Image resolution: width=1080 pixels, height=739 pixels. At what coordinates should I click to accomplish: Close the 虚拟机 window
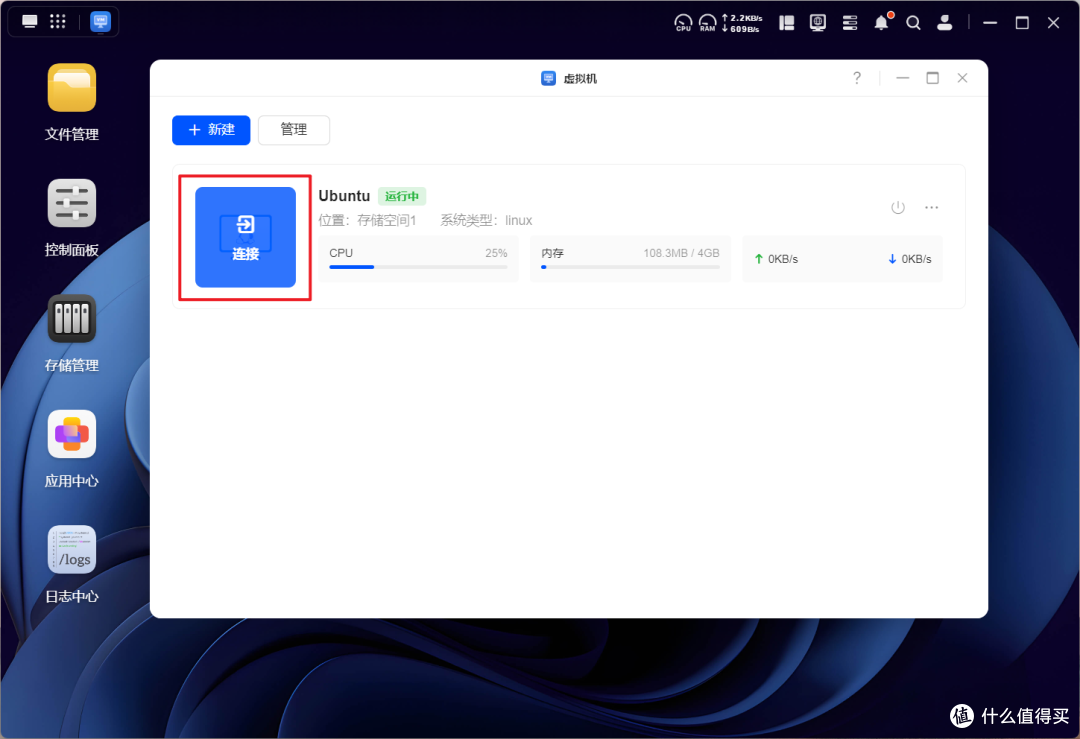click(962, 78)
